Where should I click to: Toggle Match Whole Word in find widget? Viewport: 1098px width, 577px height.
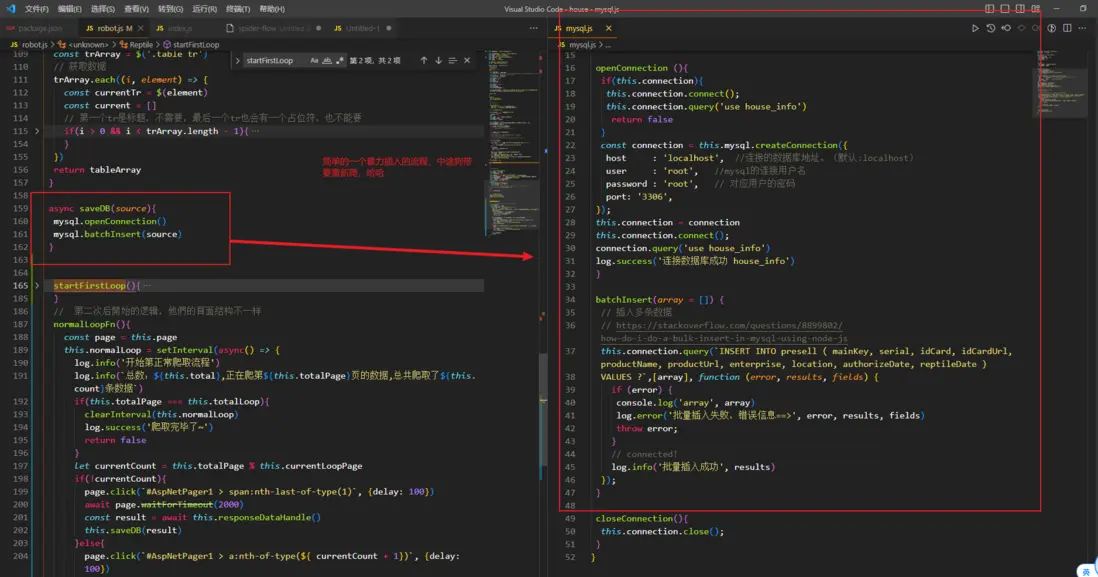coord(326,60)
